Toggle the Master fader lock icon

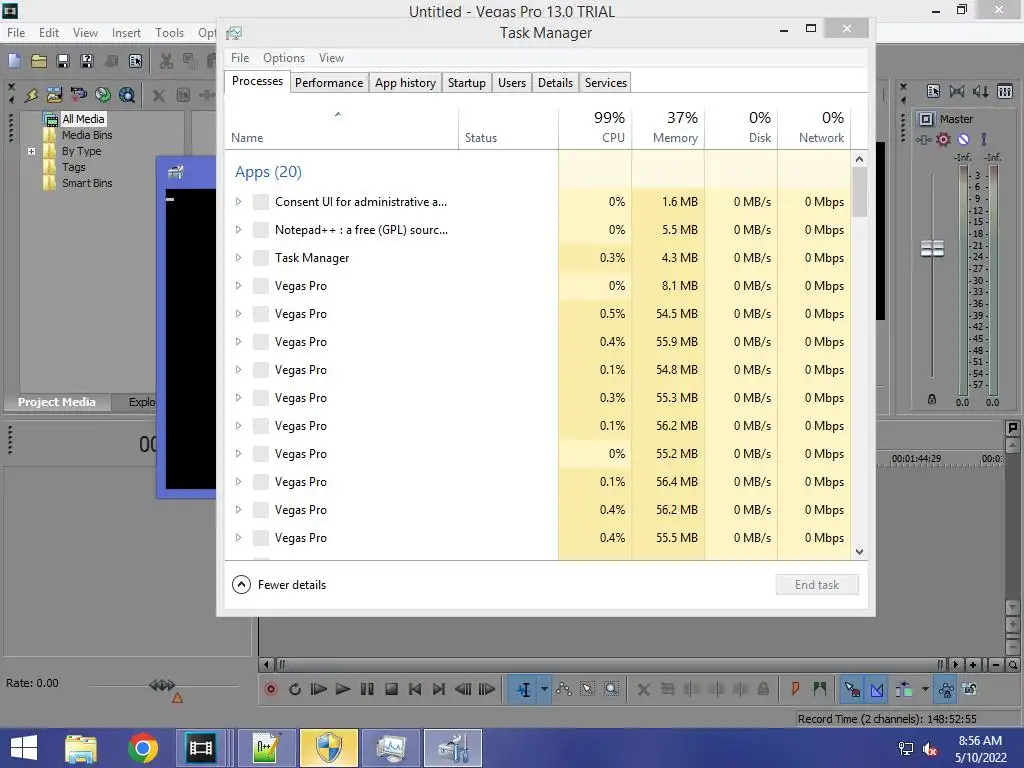(932, 399)
